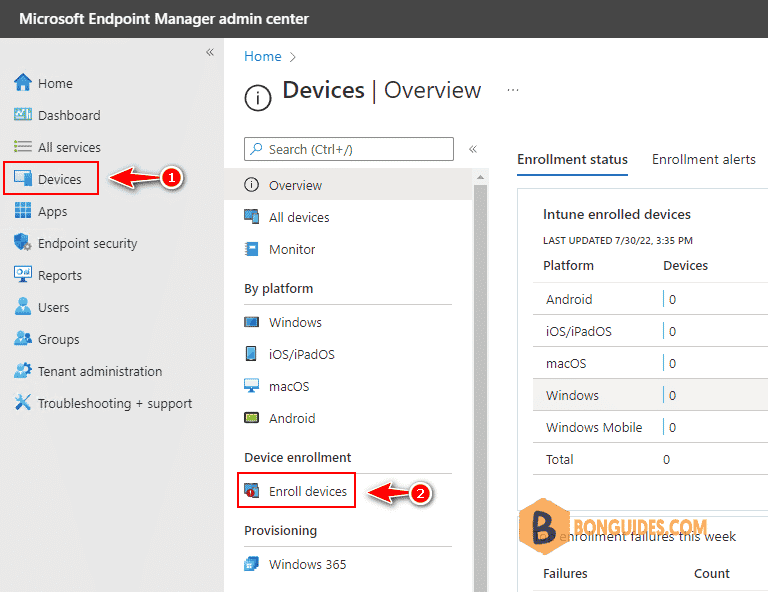Collapse the main left sidebar
This screenshot has height=592, width=768.
210,52
